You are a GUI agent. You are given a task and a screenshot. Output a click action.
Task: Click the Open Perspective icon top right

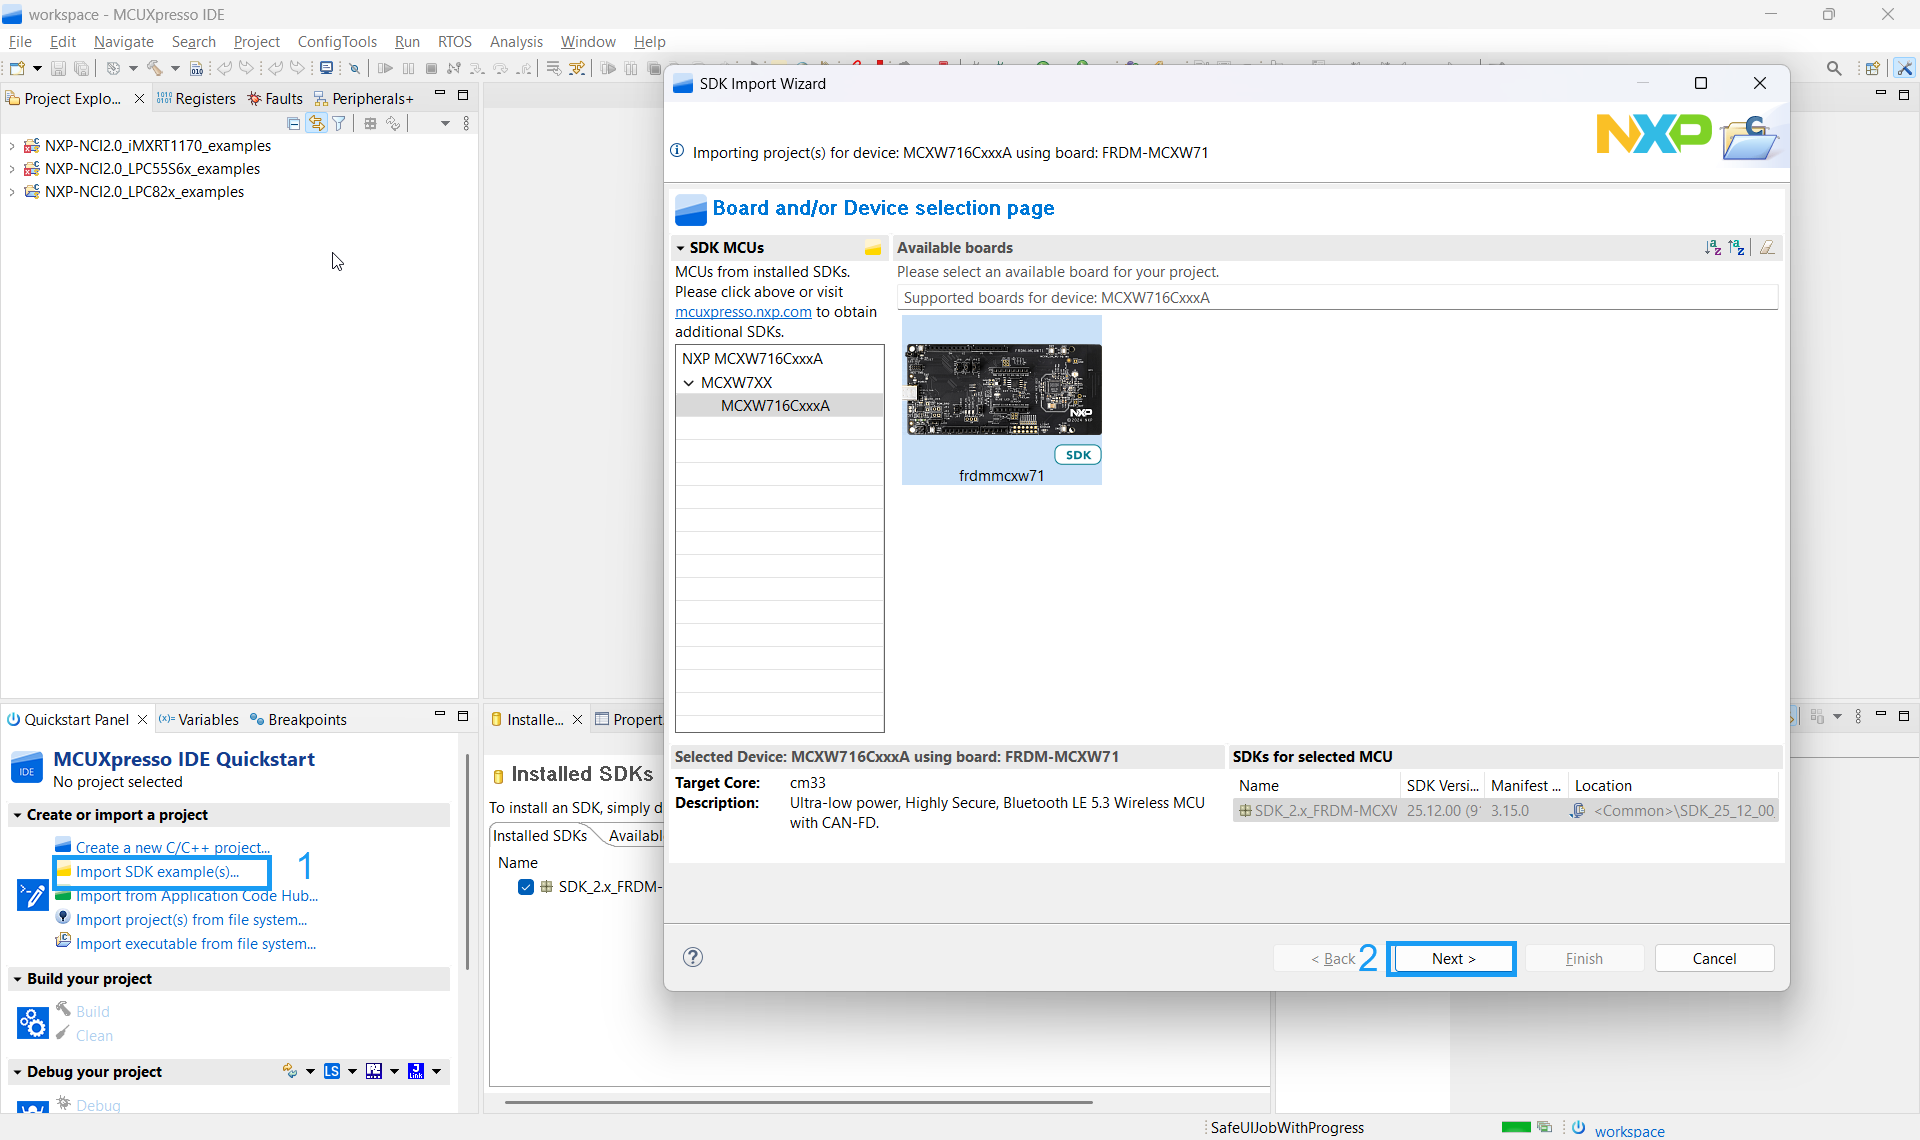click(x=1872, y=68)
